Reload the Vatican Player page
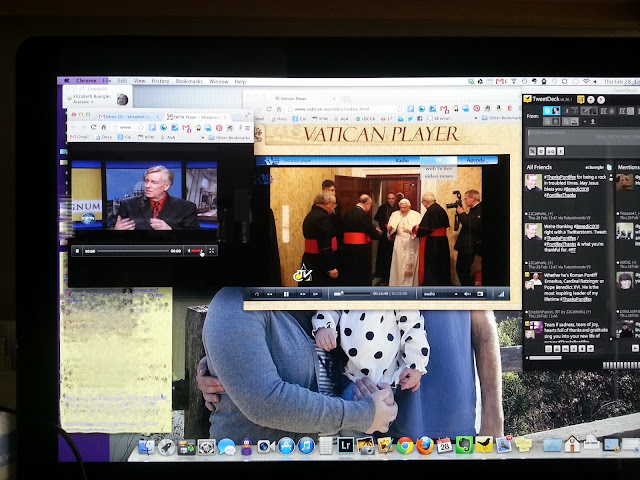640x480 pixels. pyautogui.click(x=269, y=109)
